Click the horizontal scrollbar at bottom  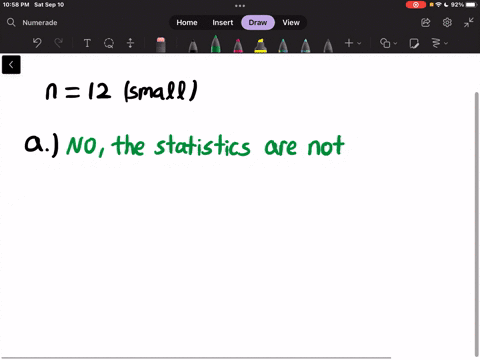click(x=196, y=358)
